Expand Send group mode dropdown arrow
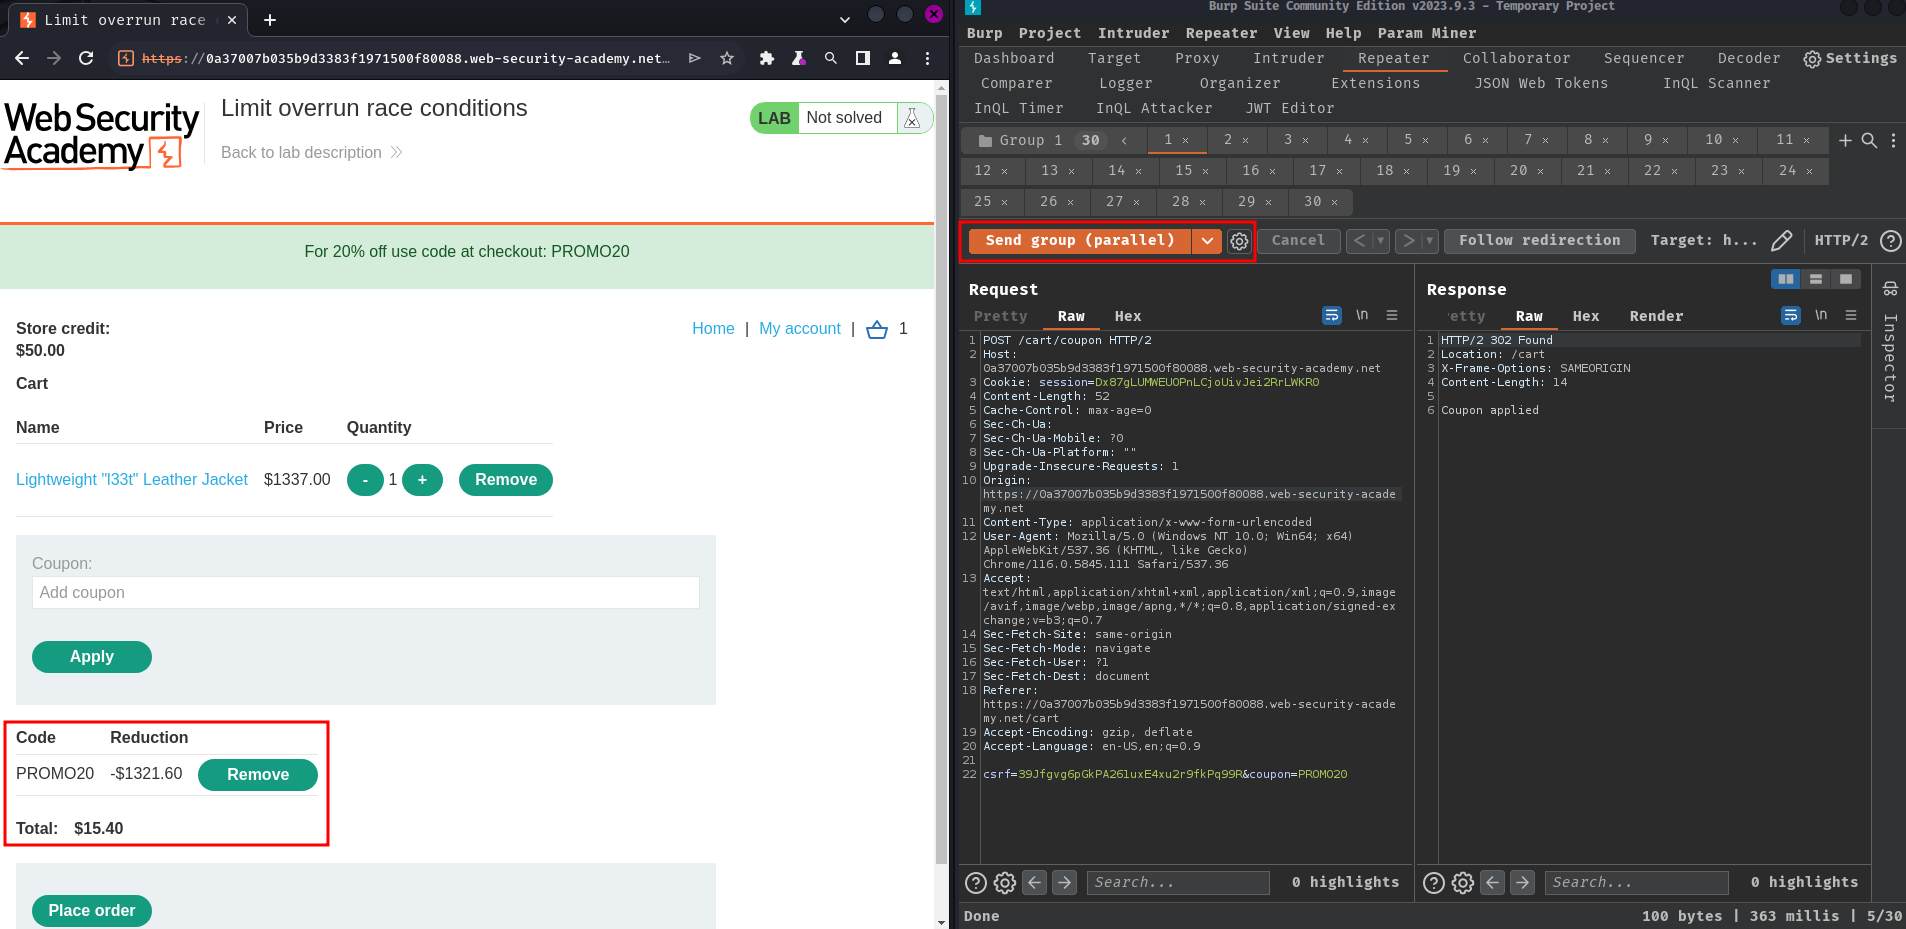 pos(1207,241)
